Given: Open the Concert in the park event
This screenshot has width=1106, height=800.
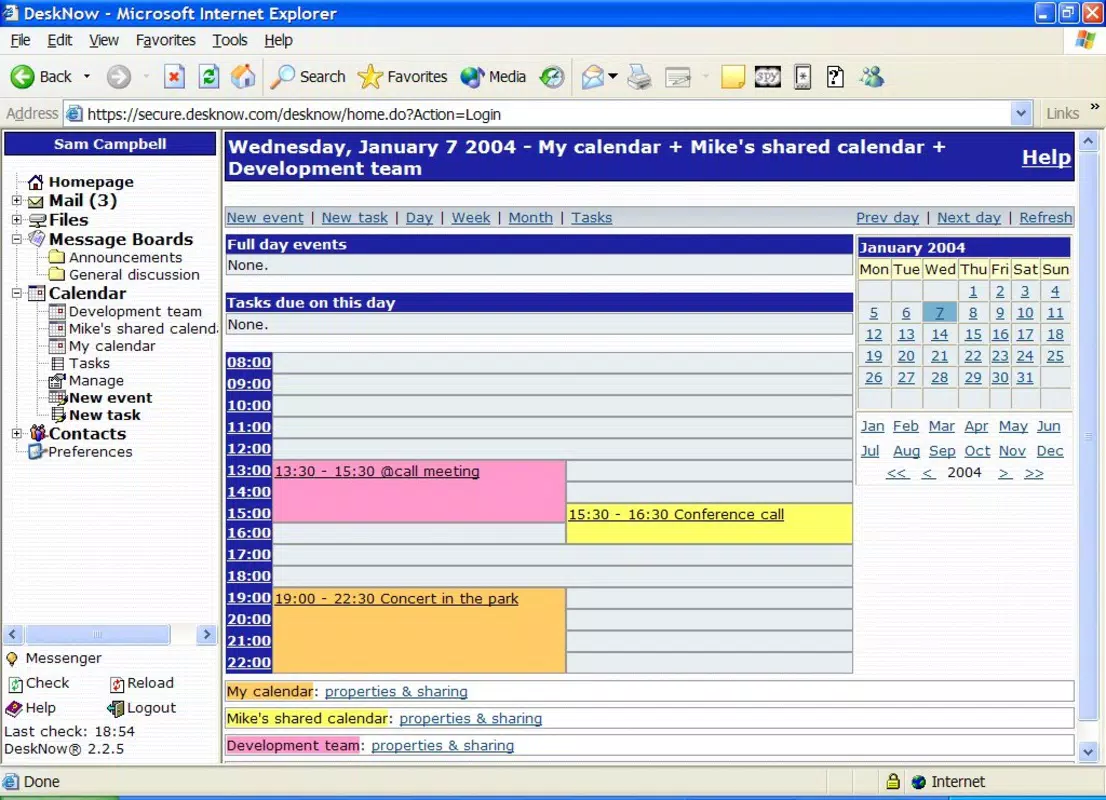Looking at the screenshot, I should pyautogui.click(x=396, y=598).
